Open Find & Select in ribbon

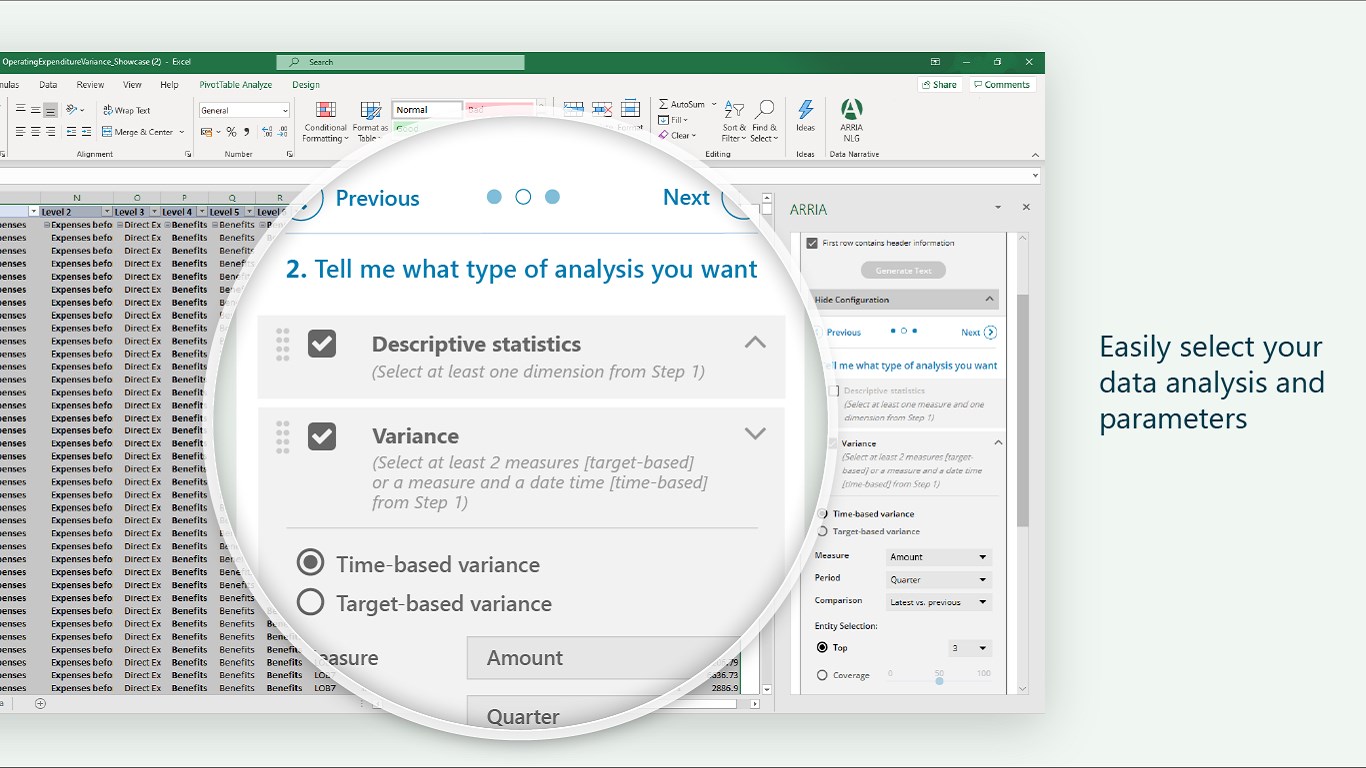(x=765, y=121)
